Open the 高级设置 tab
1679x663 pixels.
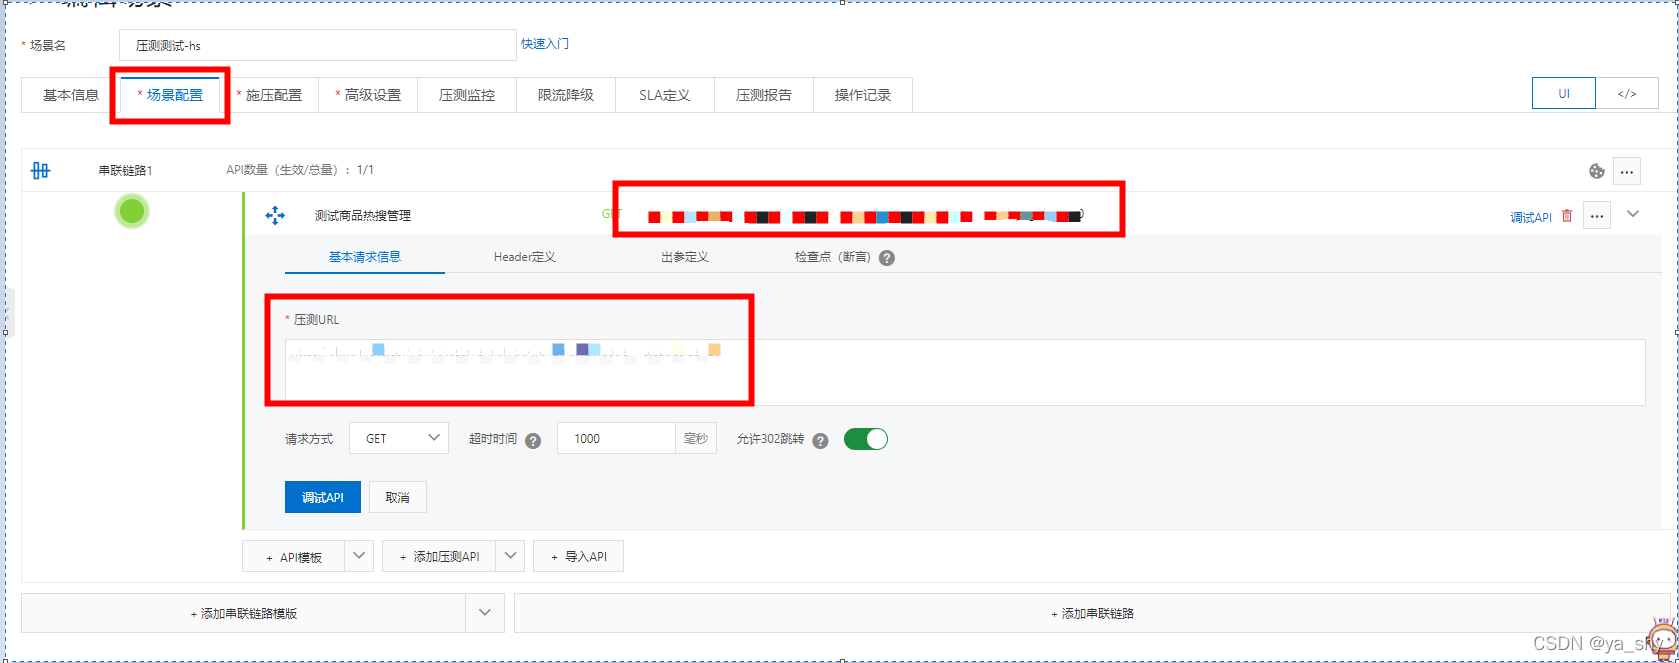click(x=368, y=95)
